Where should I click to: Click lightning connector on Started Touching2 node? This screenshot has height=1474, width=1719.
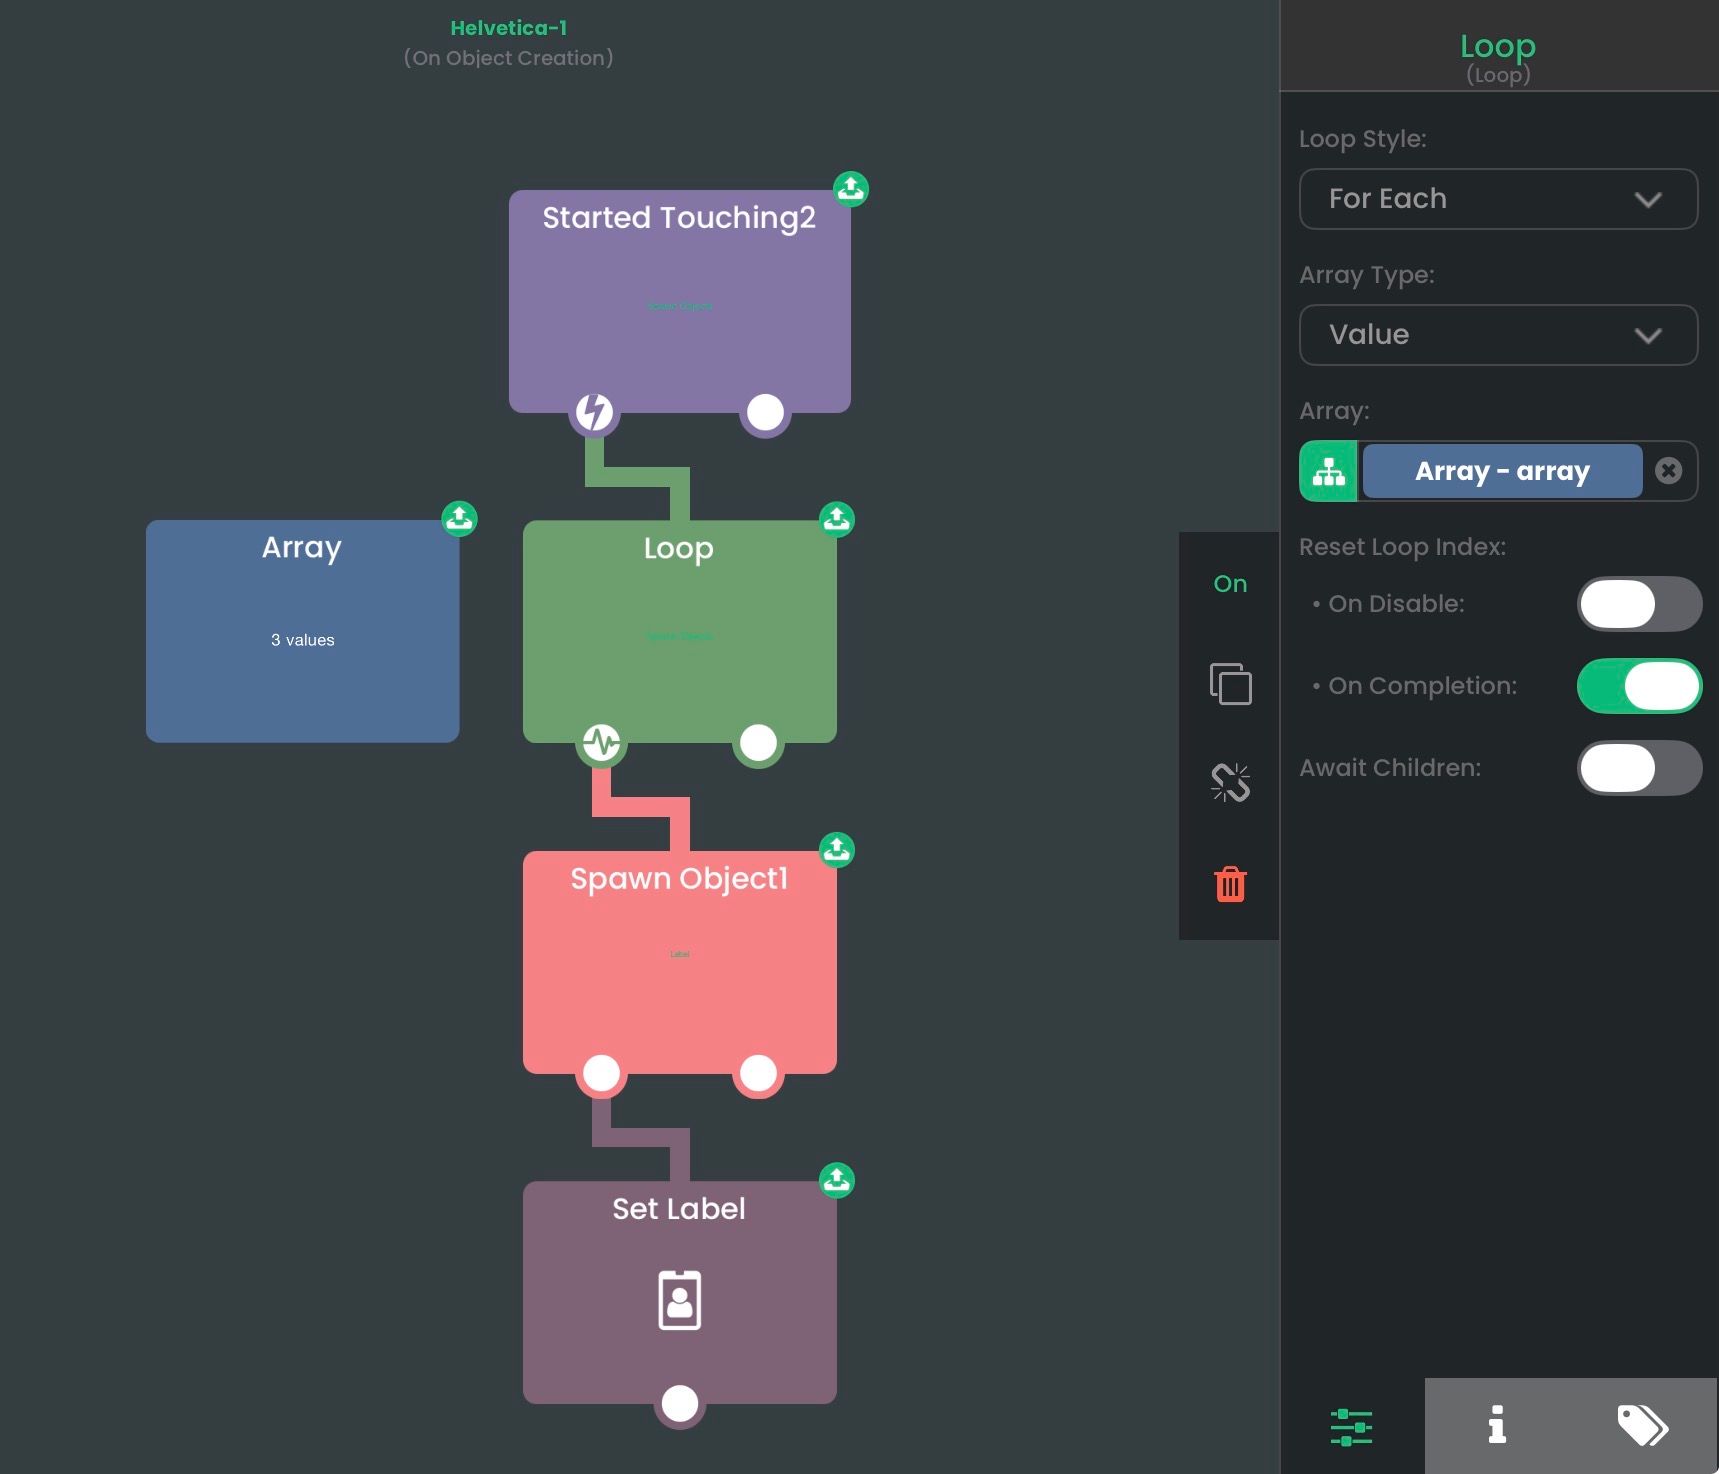tap(594, 412)
